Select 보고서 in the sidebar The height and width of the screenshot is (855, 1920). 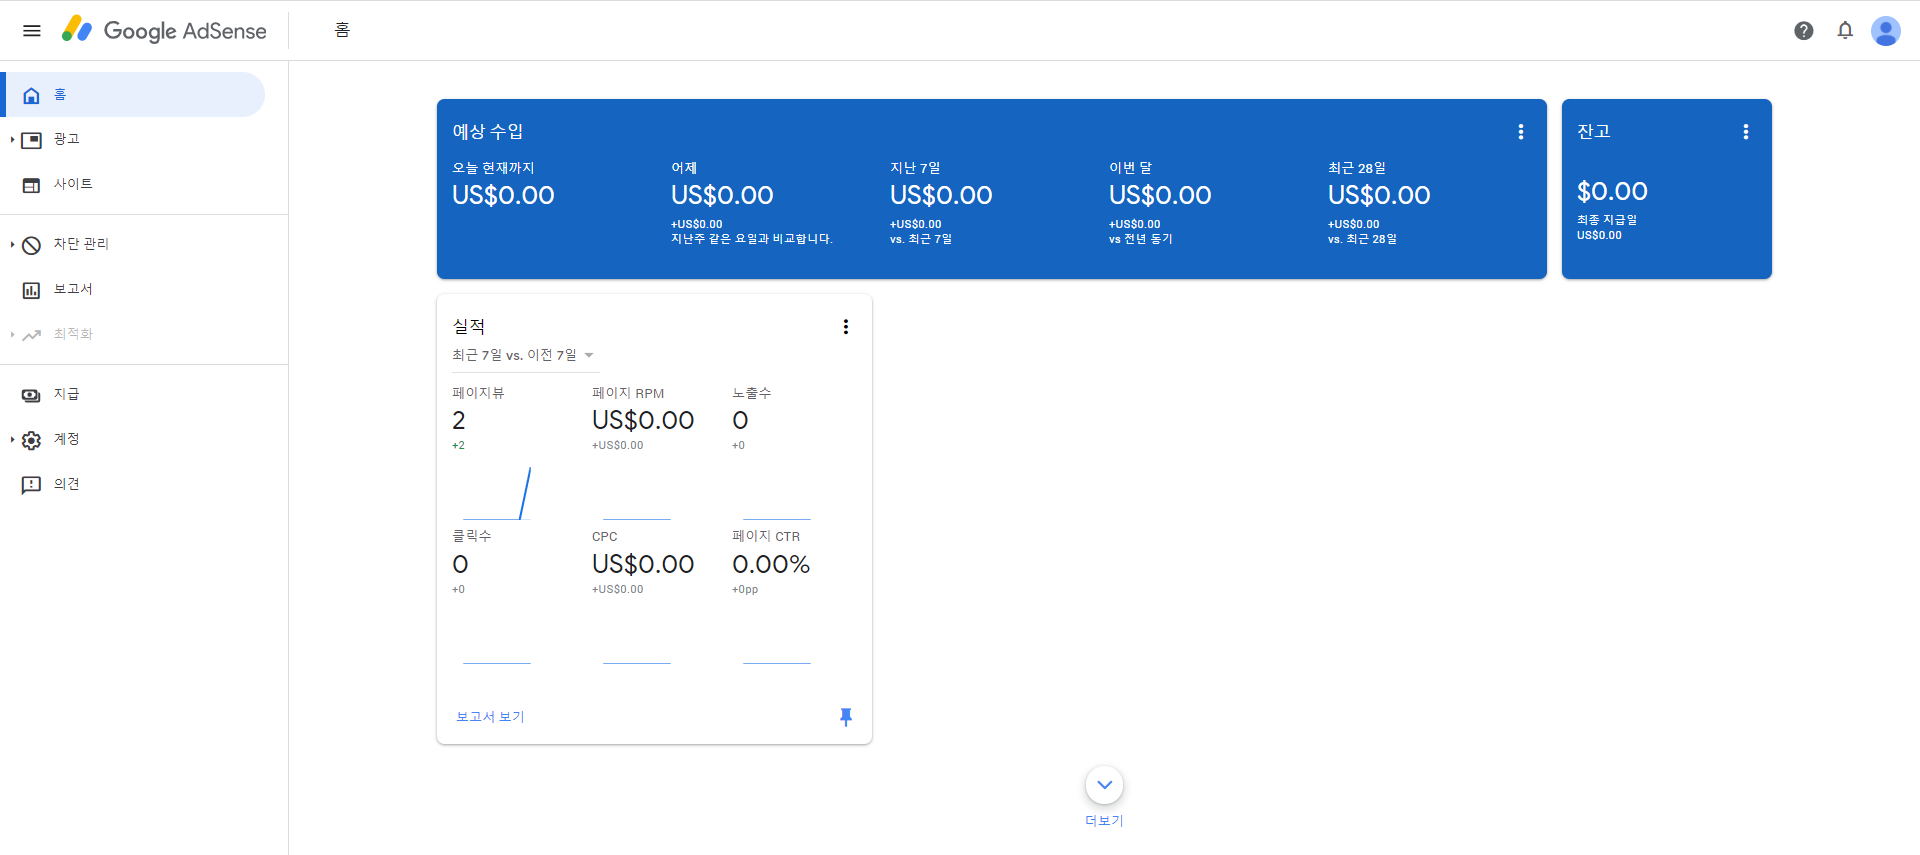(x=133, y=289)
